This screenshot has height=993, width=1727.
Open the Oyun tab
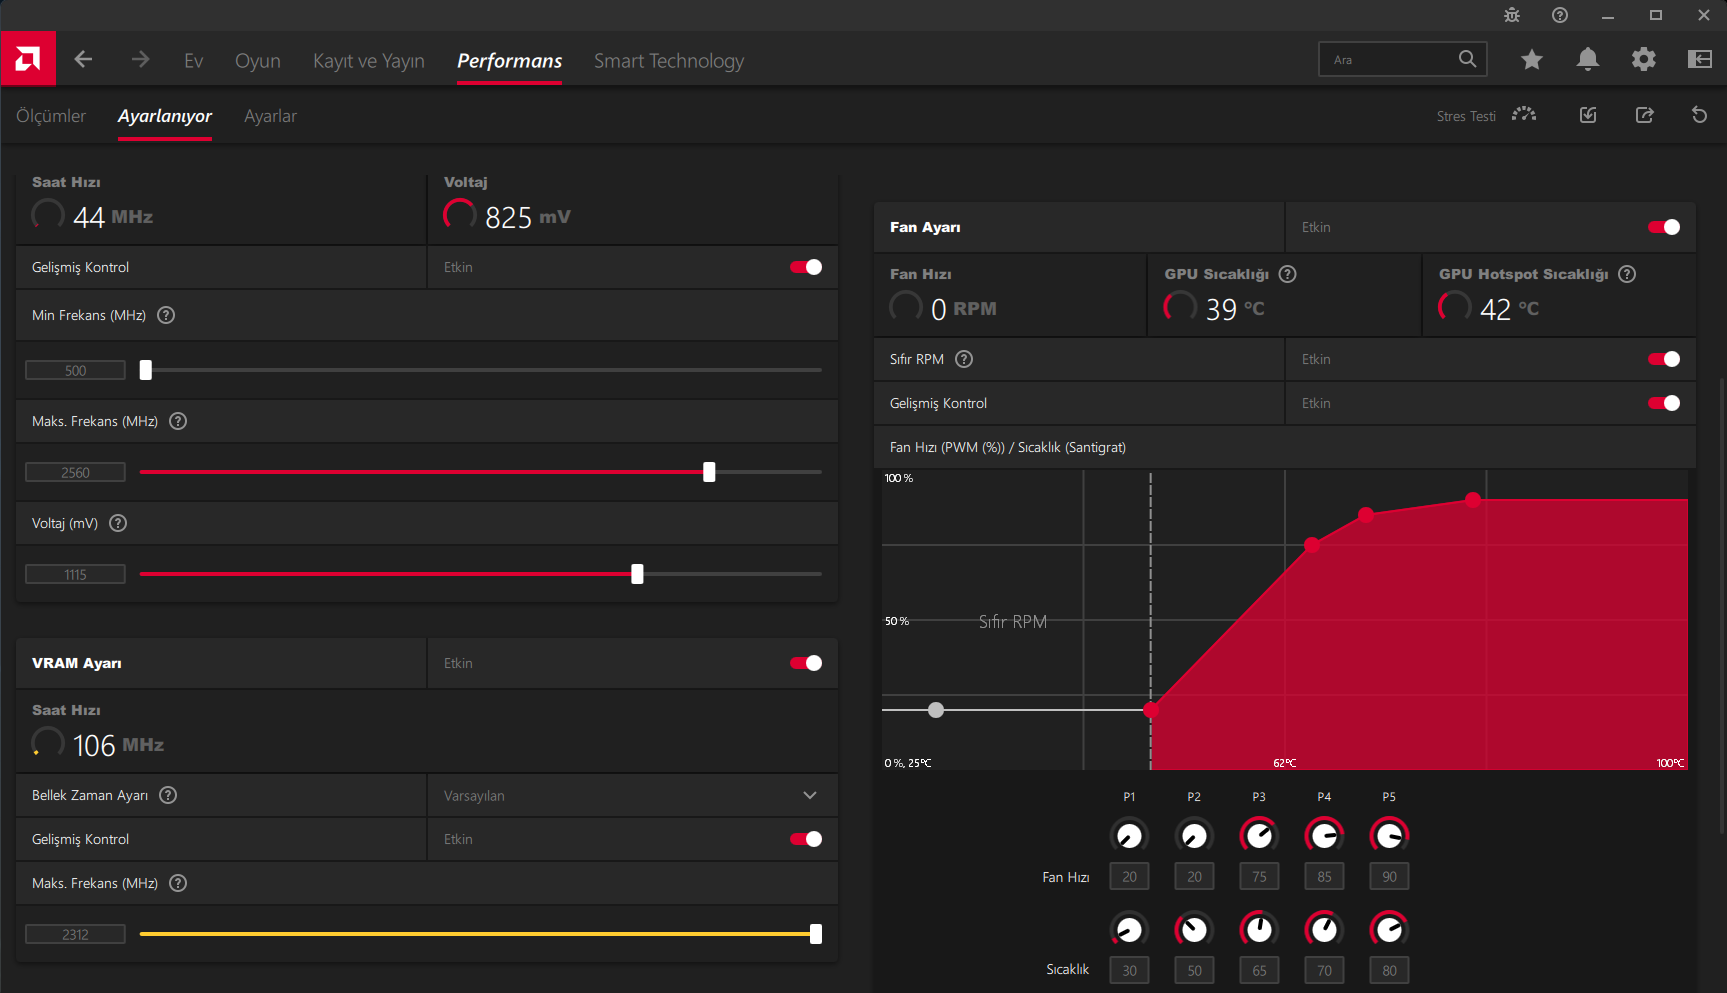point(258,61)
